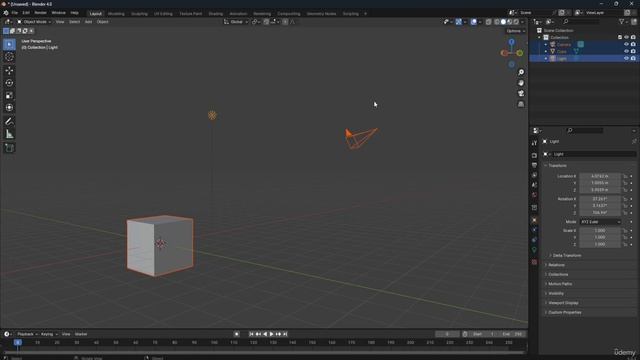The height and width of the screenshot is (360, 640).
Task: Expand the Delta Transform panel
Action: click(x=567, y=256)
